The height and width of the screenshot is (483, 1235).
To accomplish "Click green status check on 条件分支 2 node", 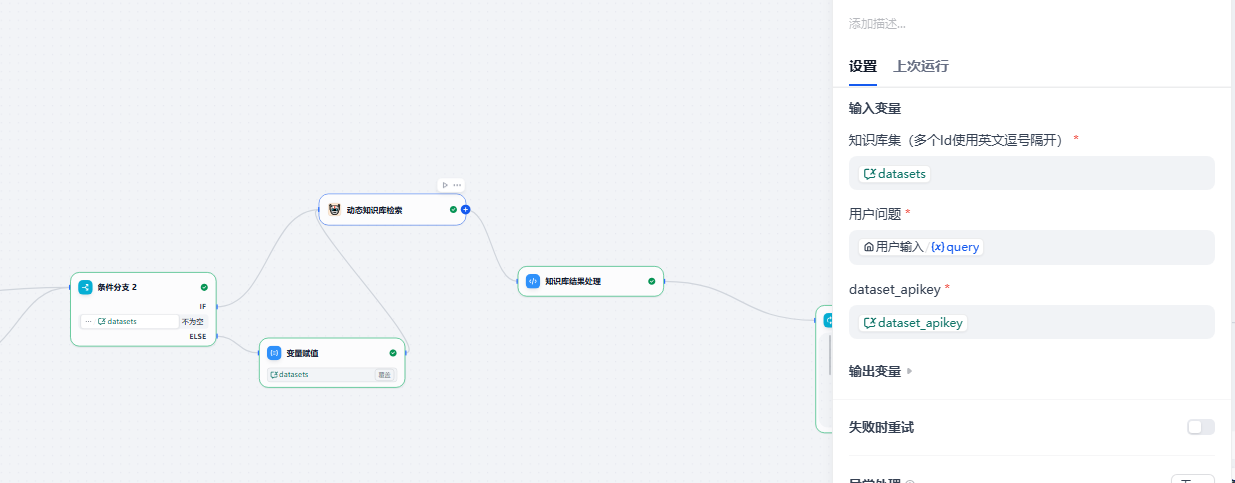I will click(204, 287).
